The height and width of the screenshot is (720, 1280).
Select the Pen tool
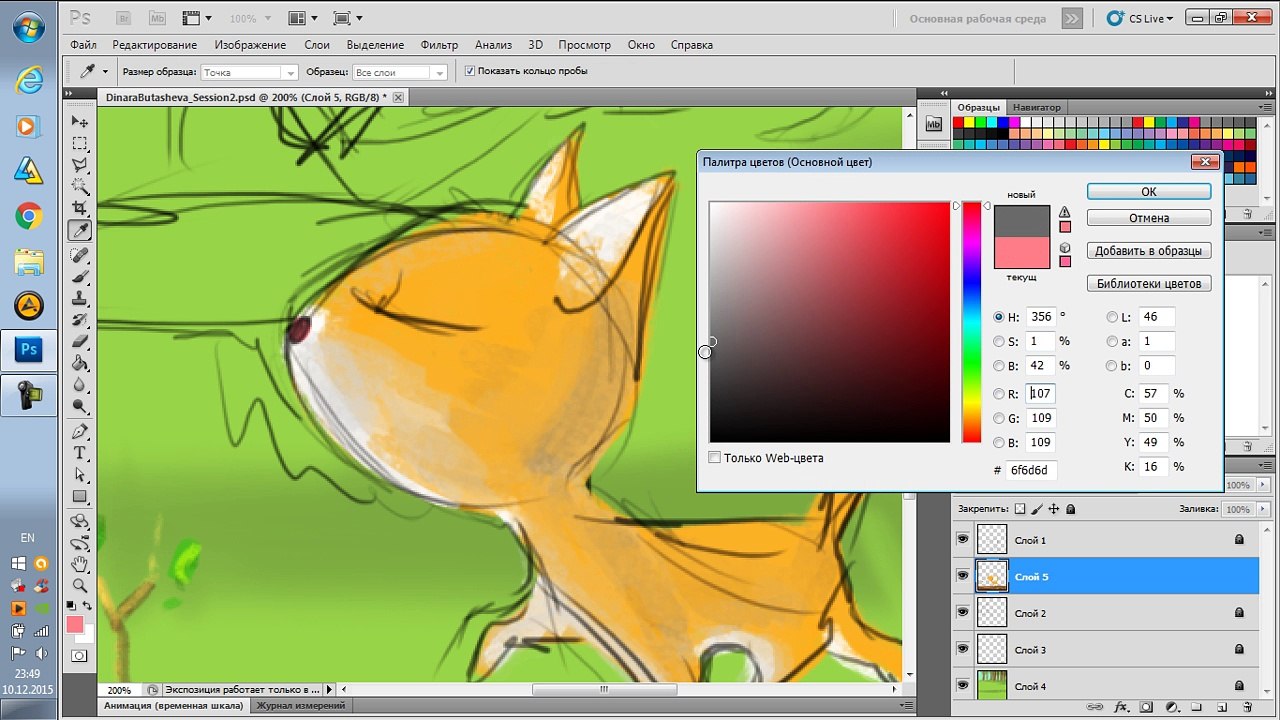coord(80,432)
